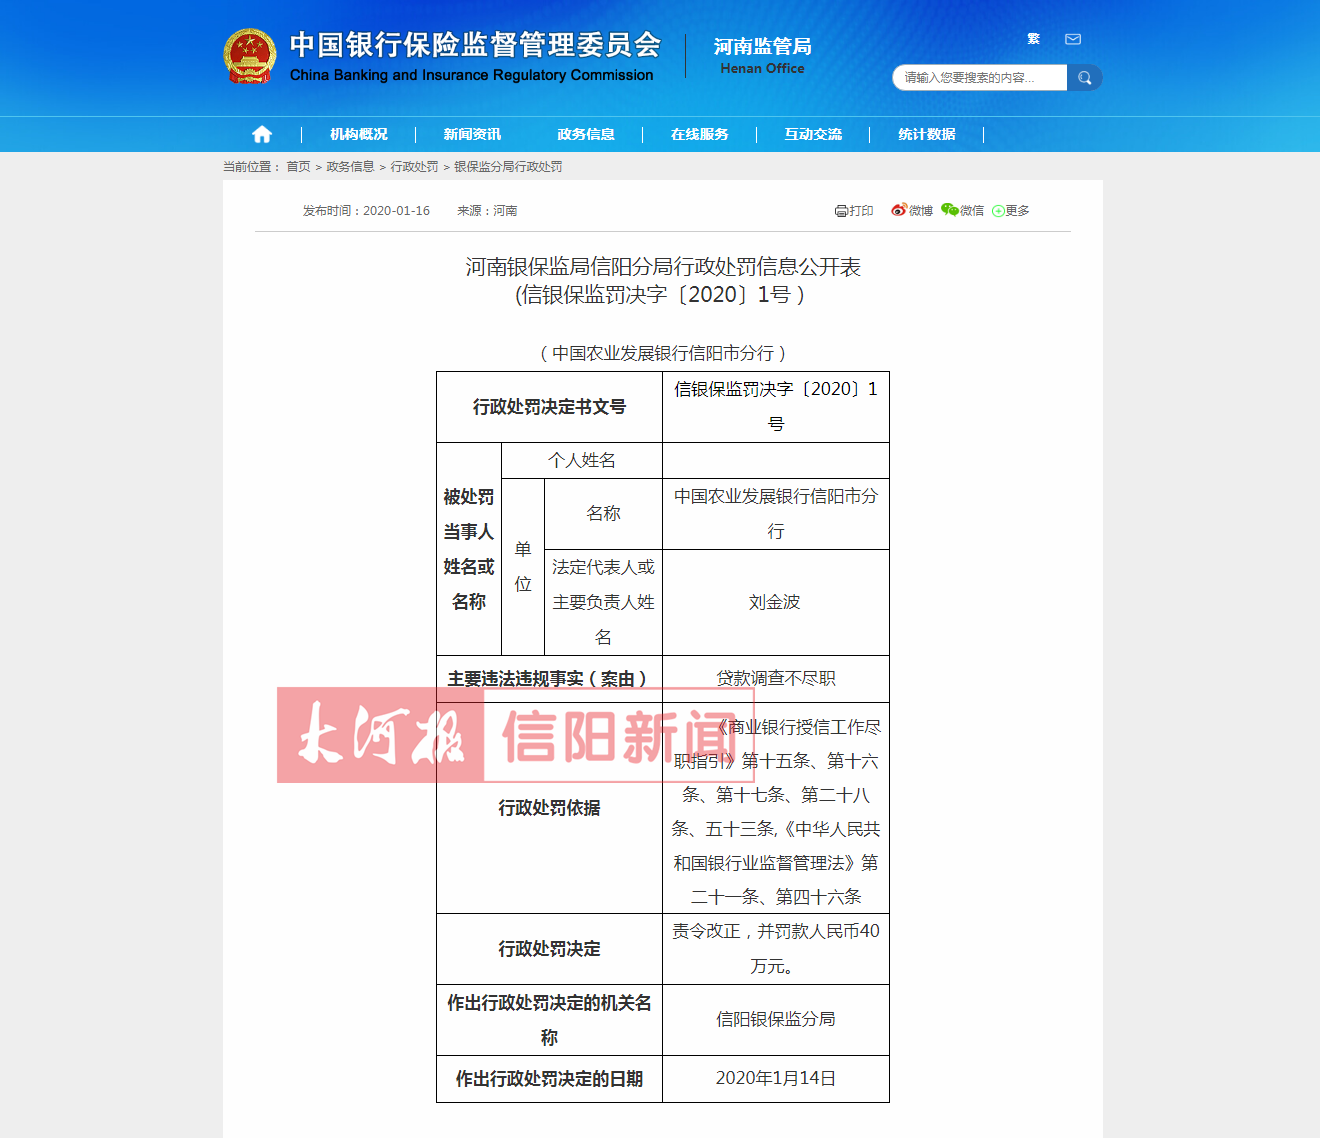Screen dimensions: 1320x1138
Task: Click the commission title banner text
Action: pyautogui.click(x=475, y=56)
